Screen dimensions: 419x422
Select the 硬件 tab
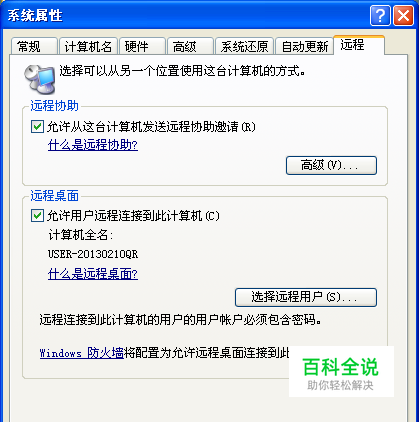[x=142, y=46]
